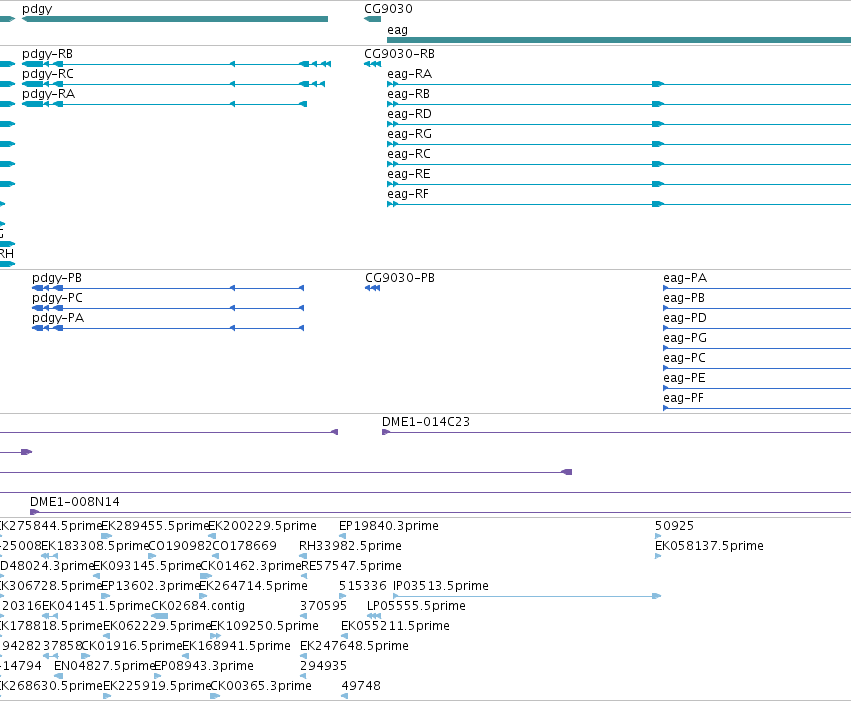Click the eag-PD protein label

[x=685, y=318]
